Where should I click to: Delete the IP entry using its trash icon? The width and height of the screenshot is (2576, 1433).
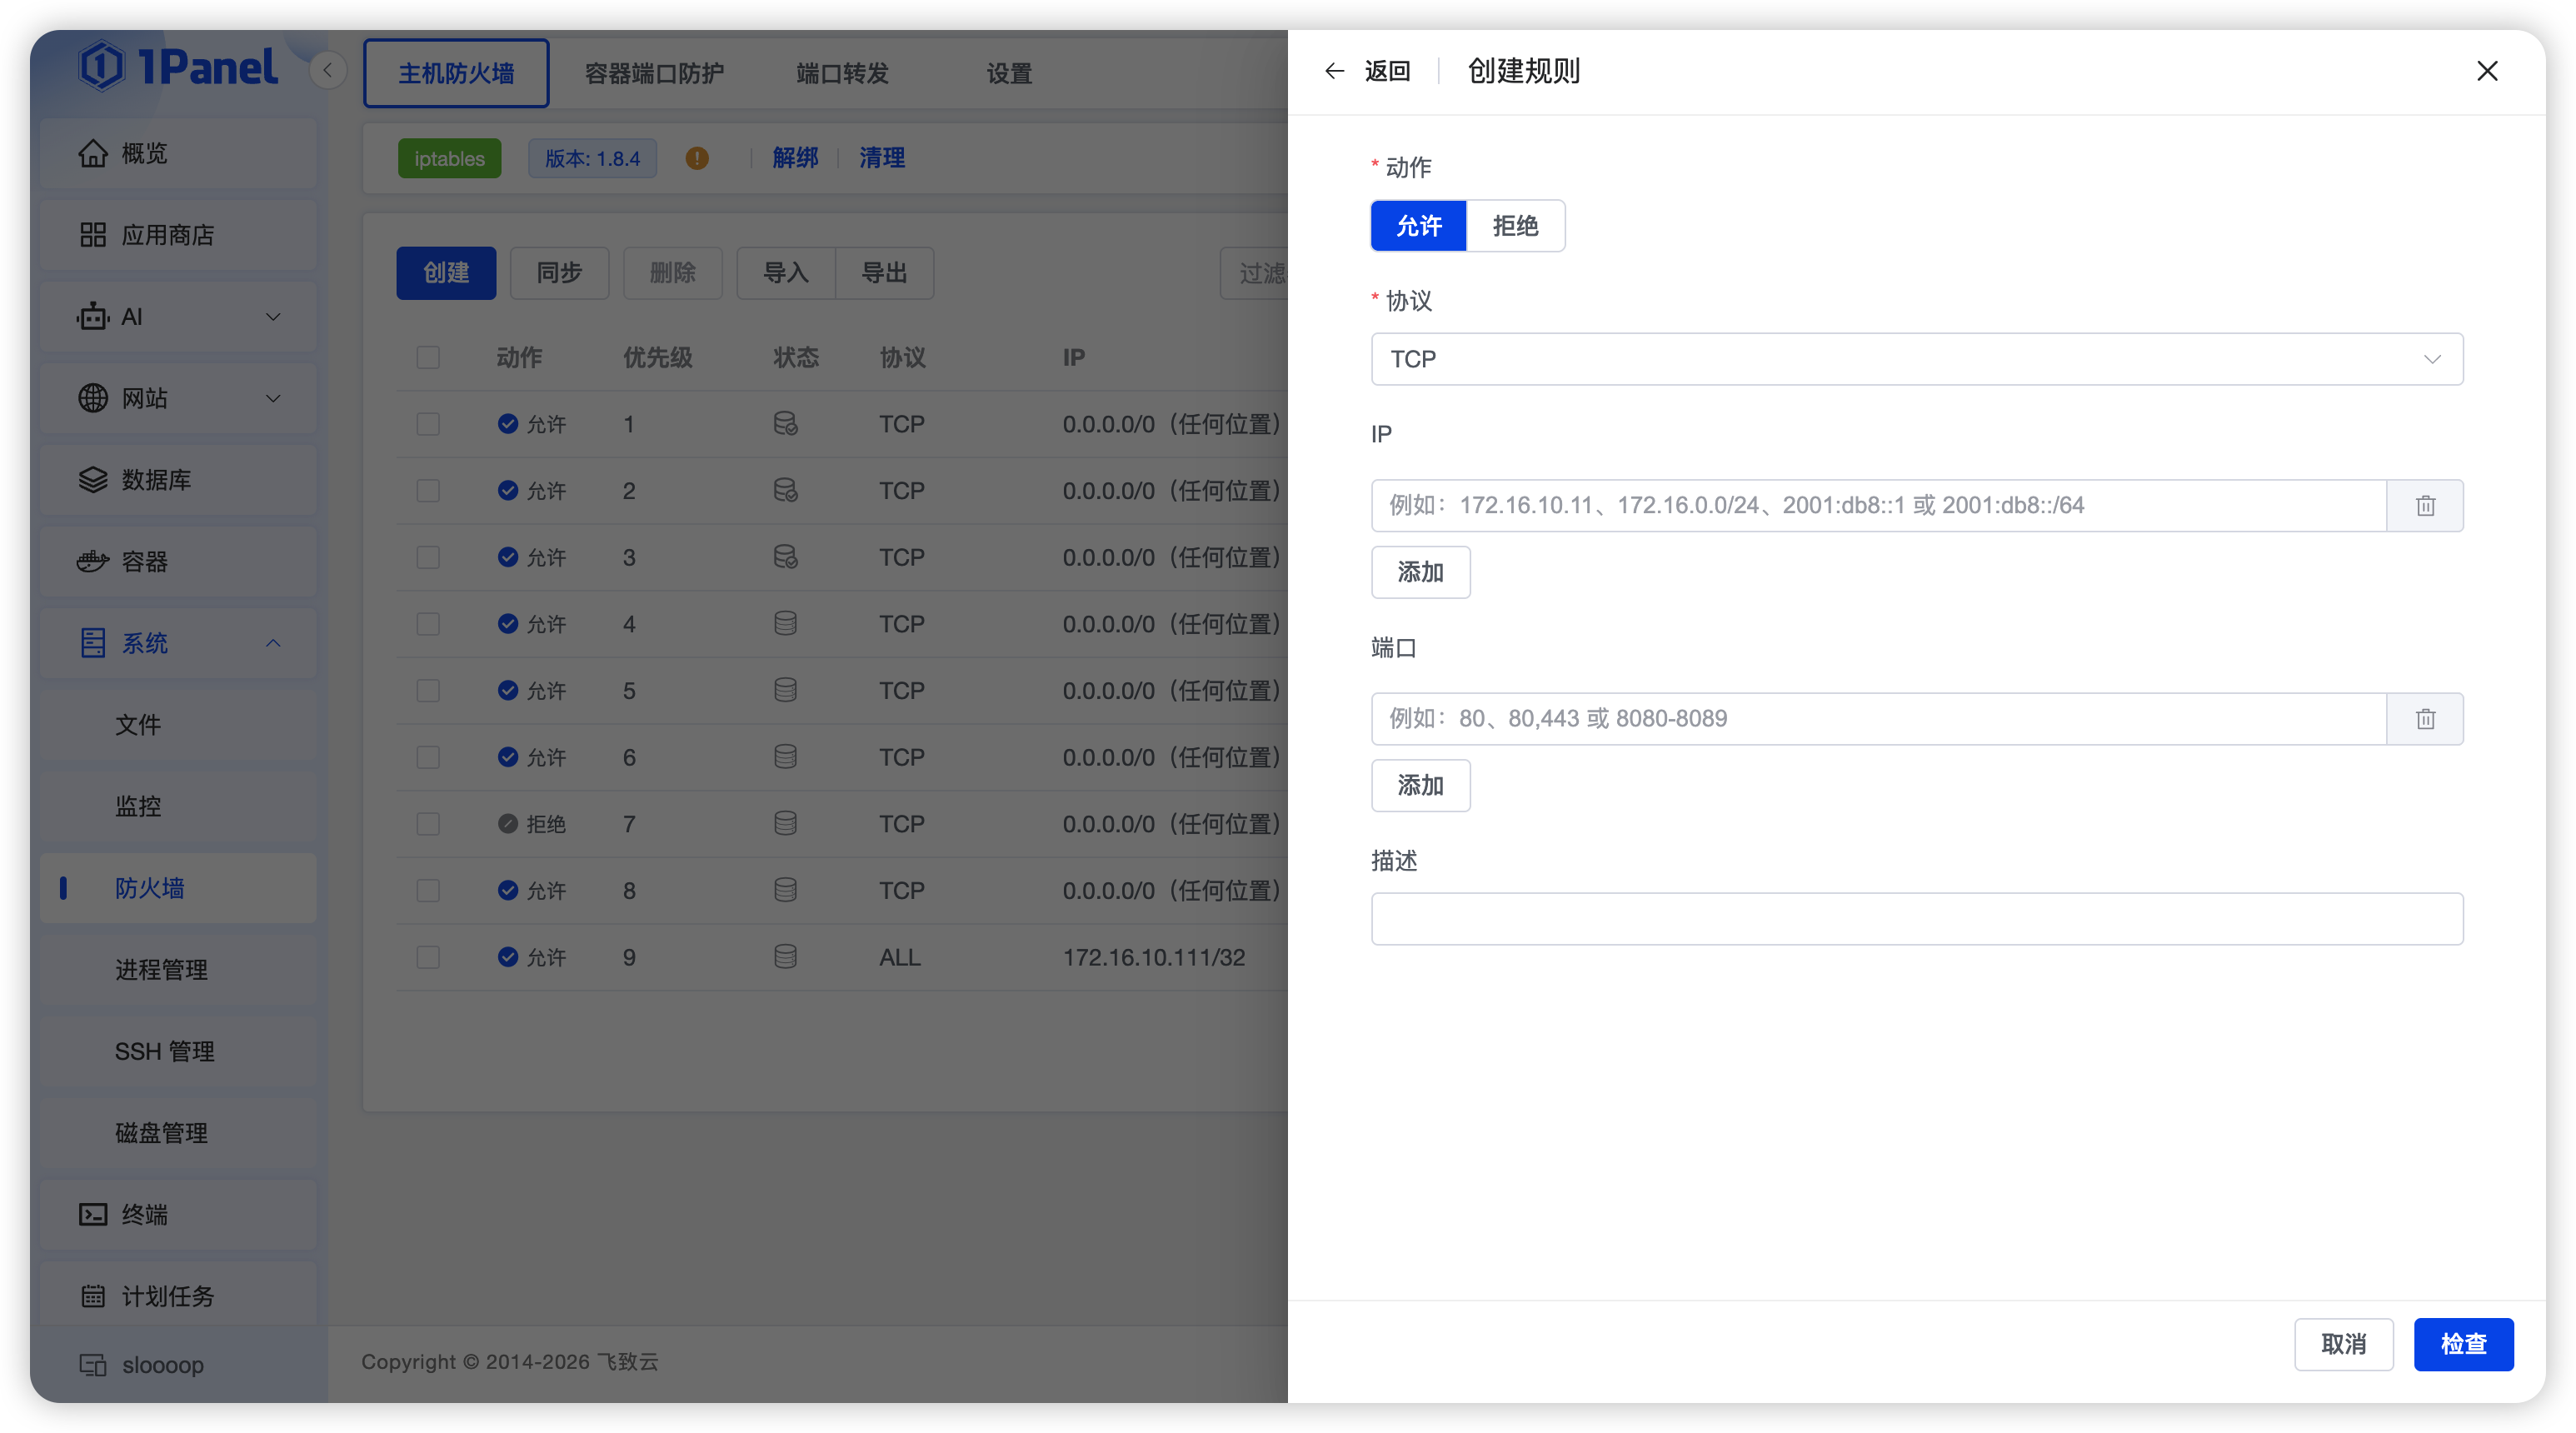click(x=2425, y=505)
